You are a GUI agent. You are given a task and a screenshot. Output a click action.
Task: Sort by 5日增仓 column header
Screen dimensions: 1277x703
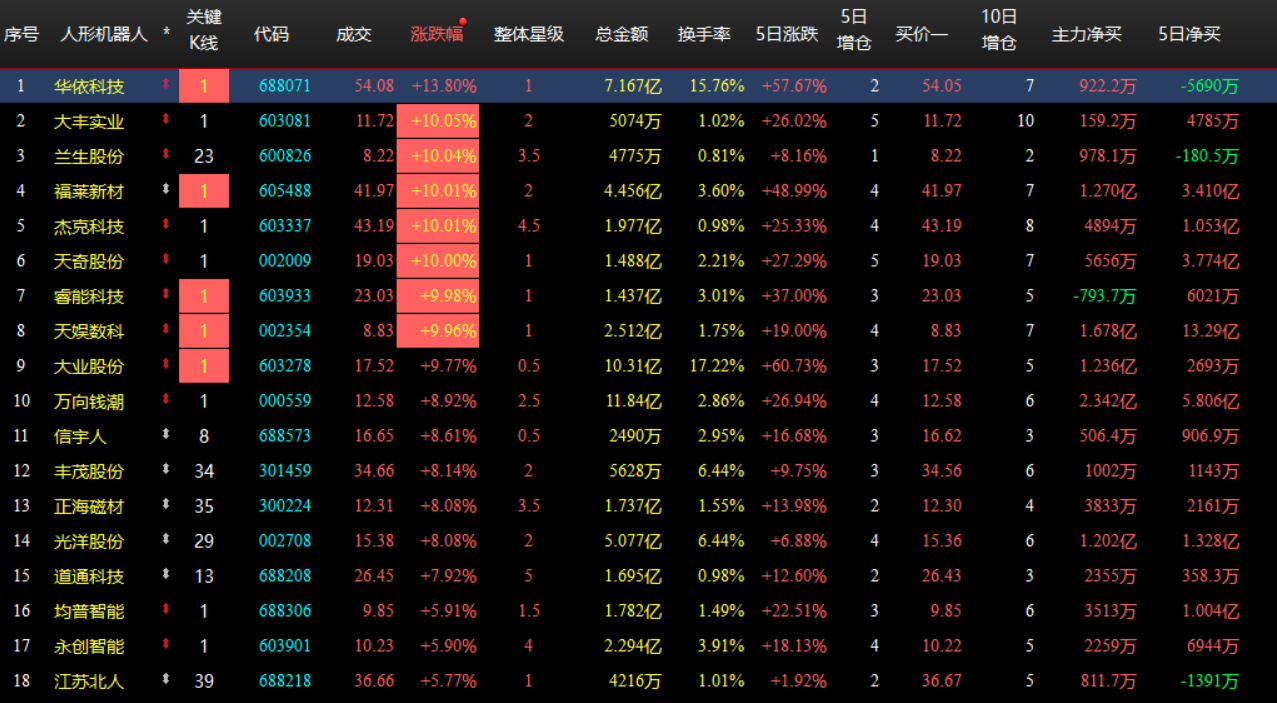(854, 30)
